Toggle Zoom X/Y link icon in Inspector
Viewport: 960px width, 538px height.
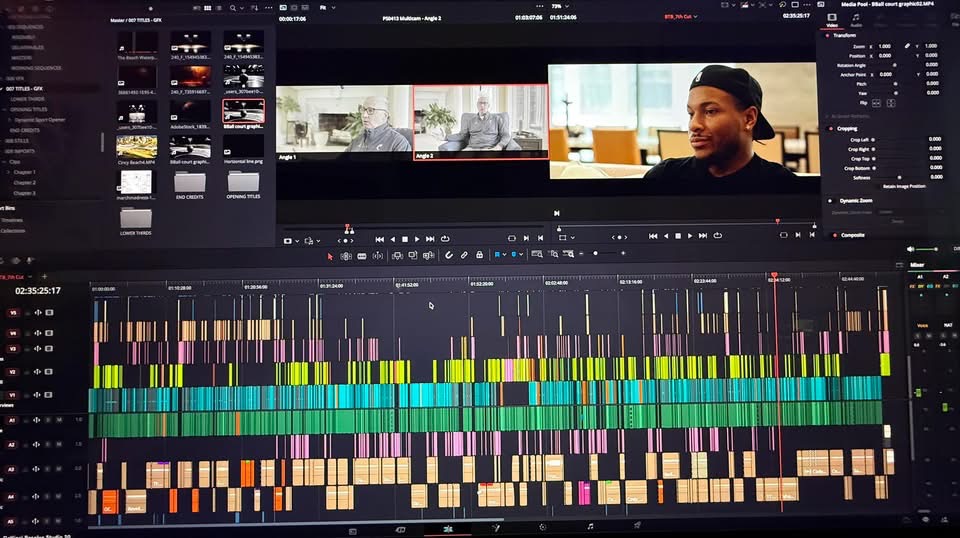click(x=907, y=46)
